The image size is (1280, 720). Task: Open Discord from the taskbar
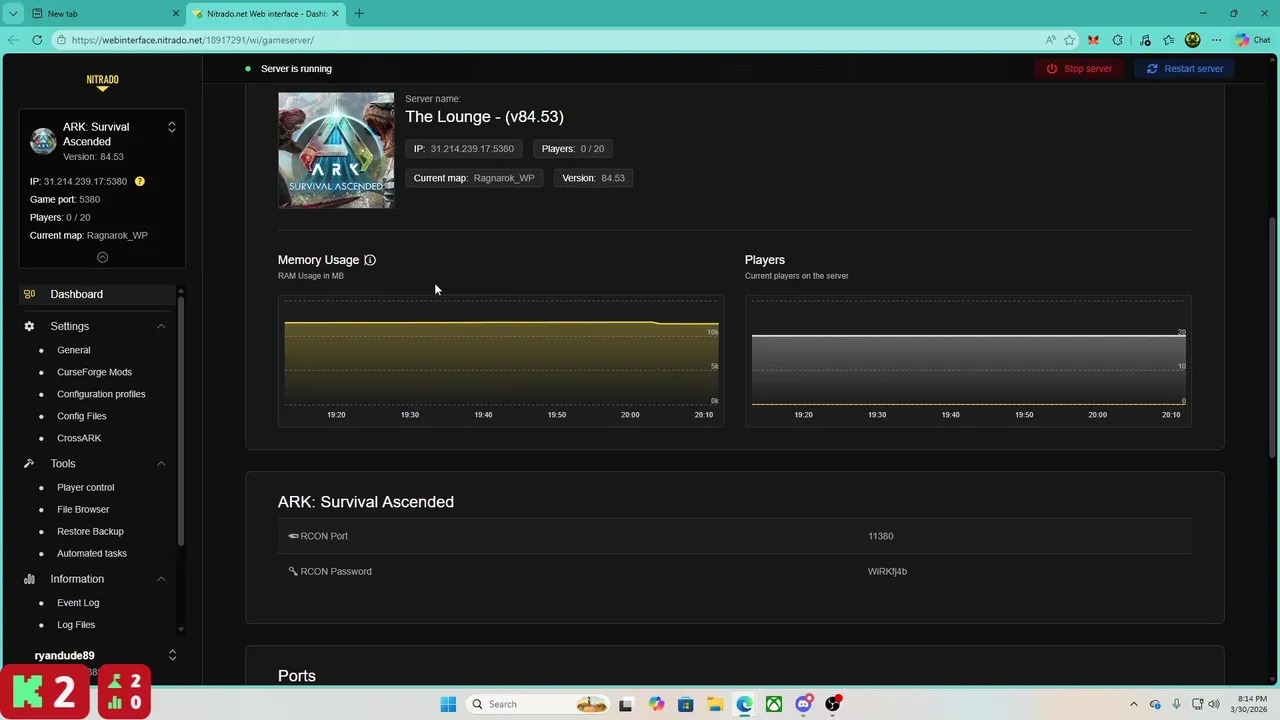803,704
